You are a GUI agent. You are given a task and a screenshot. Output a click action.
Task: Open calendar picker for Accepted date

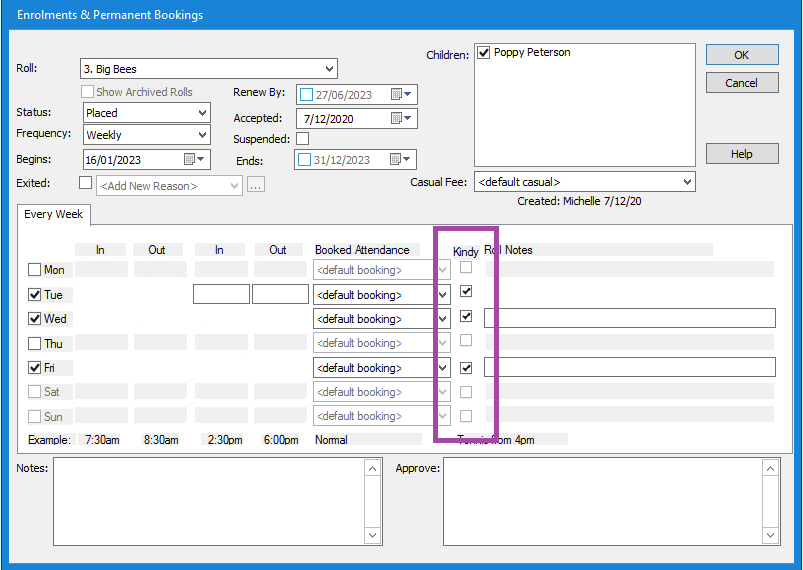pyautogui.click(x=402, y=119)
